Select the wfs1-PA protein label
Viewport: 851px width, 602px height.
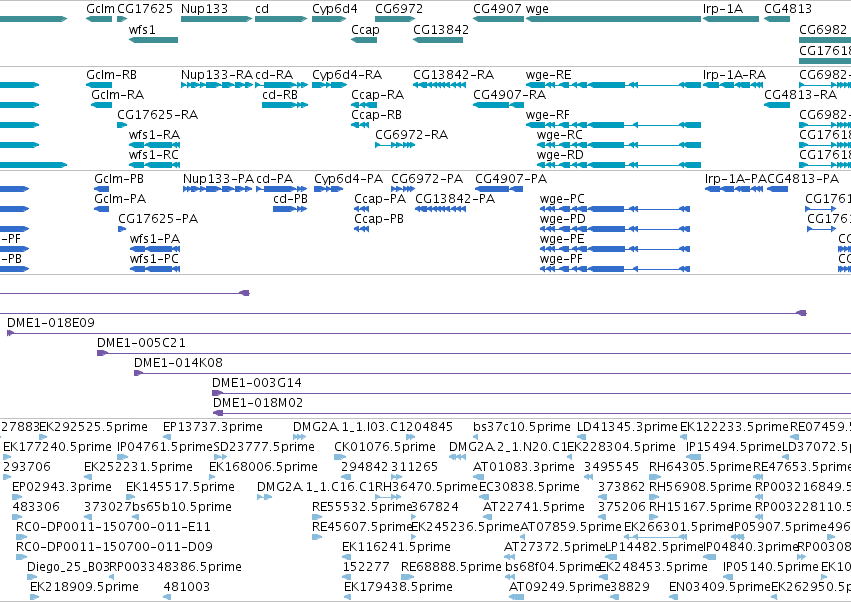(x=154, y=238)
